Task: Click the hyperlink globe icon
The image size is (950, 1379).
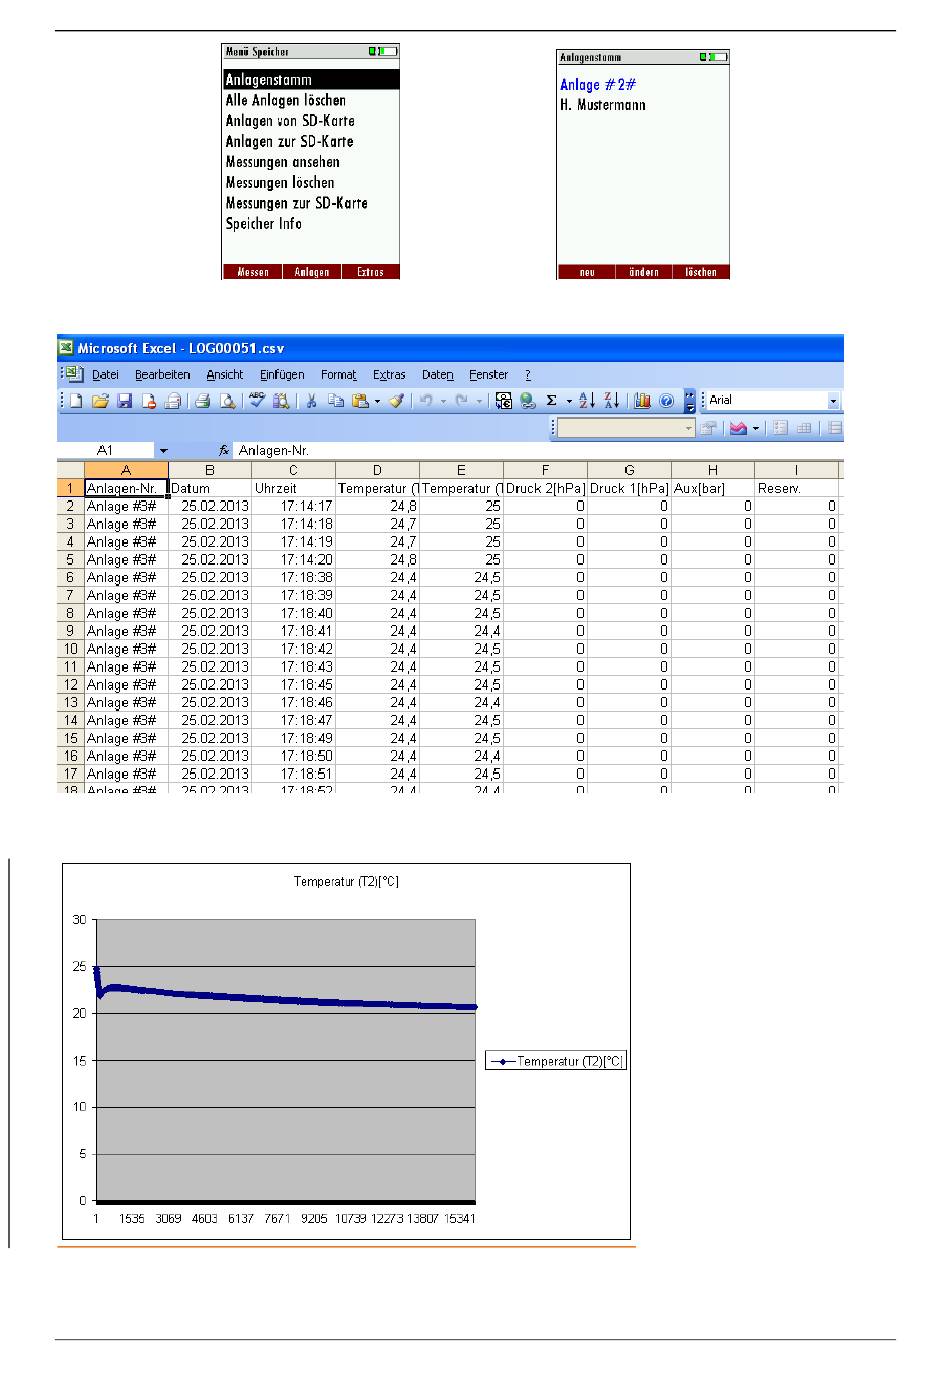Action: tap(527, 401)
